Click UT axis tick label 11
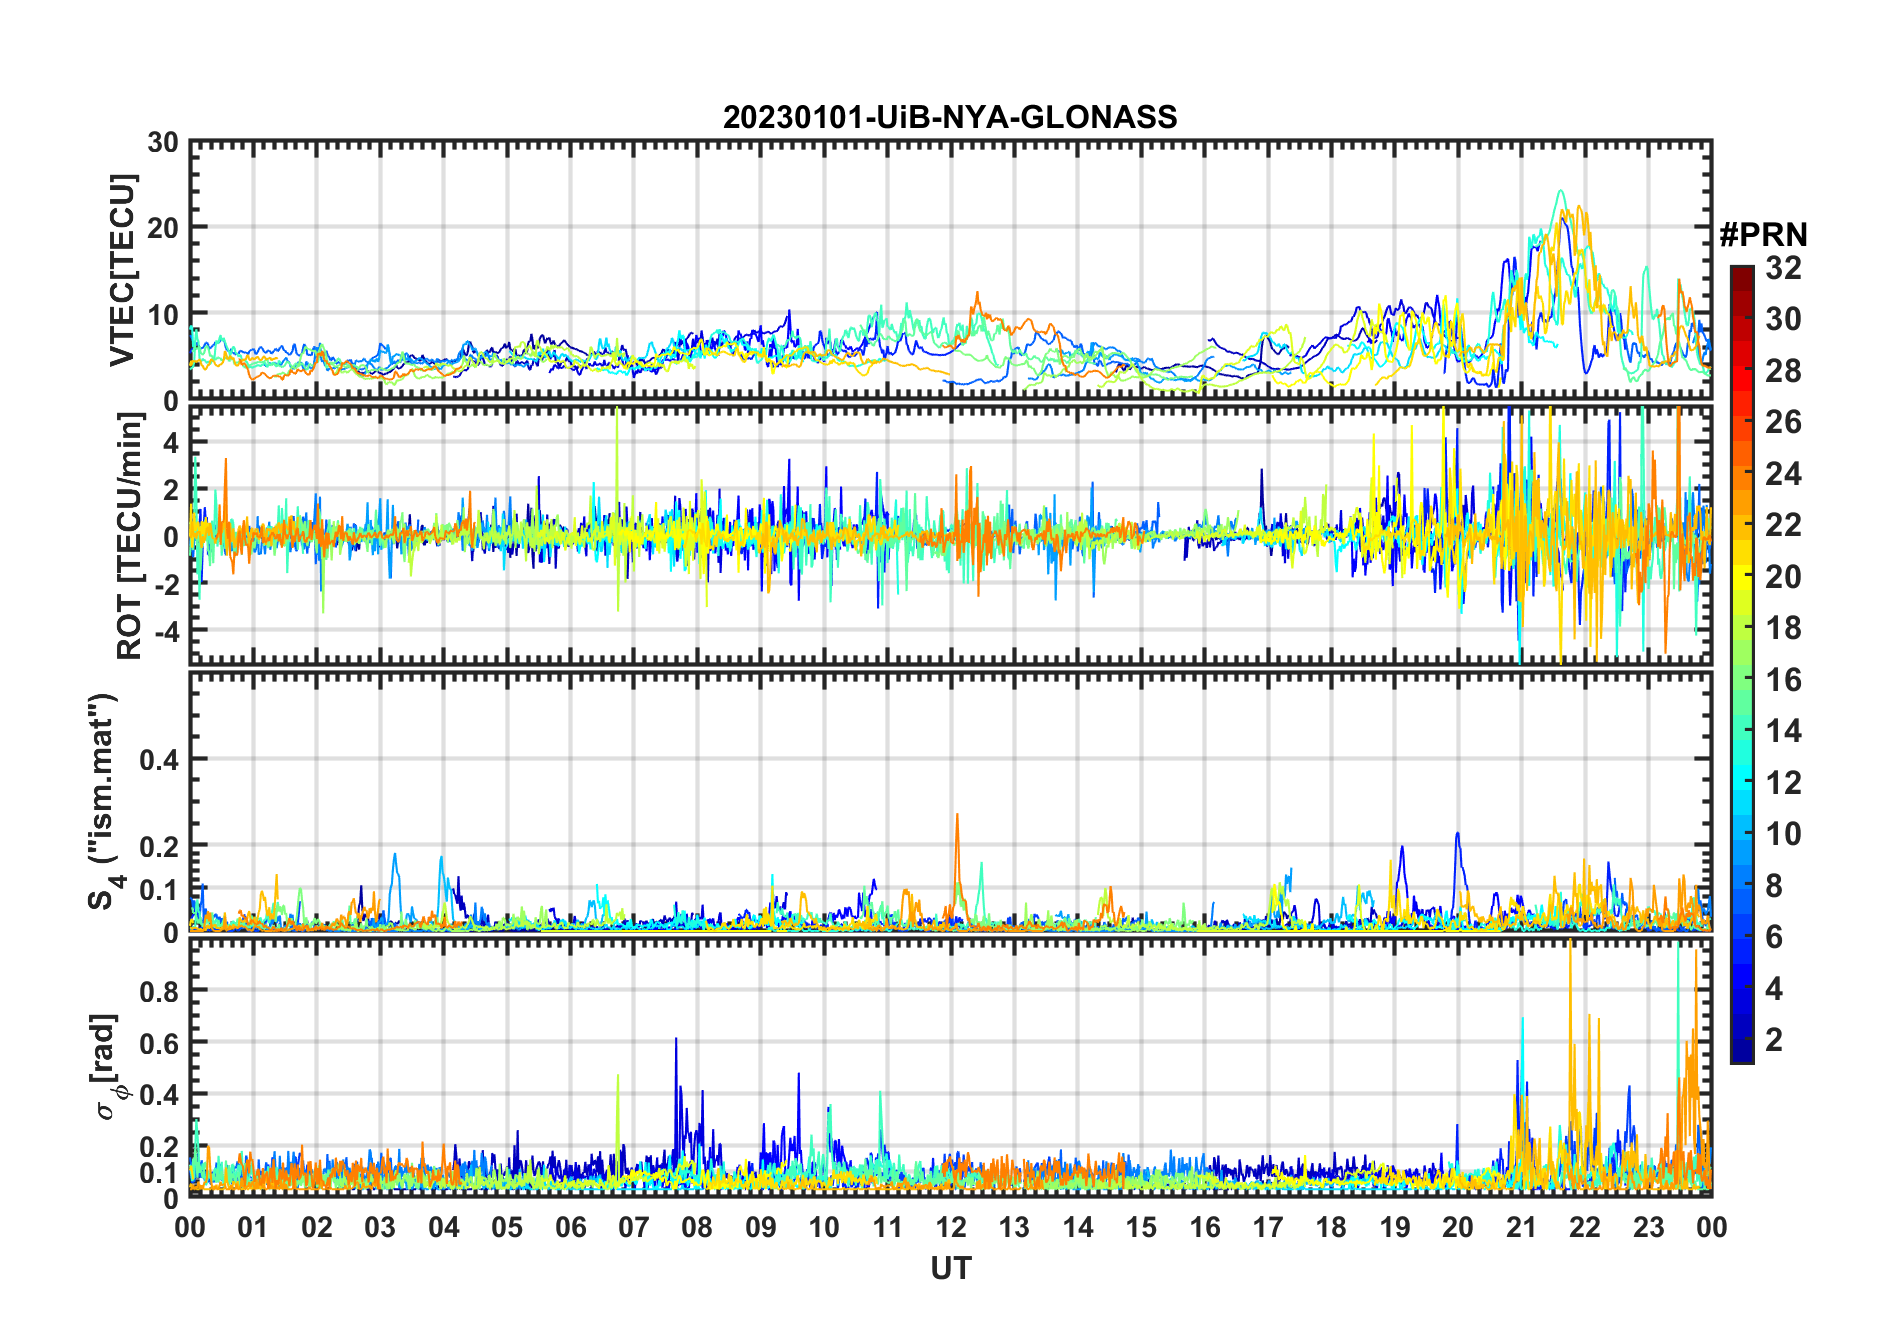This screenshot has width=1902, height=1330. pos(888,1228)
